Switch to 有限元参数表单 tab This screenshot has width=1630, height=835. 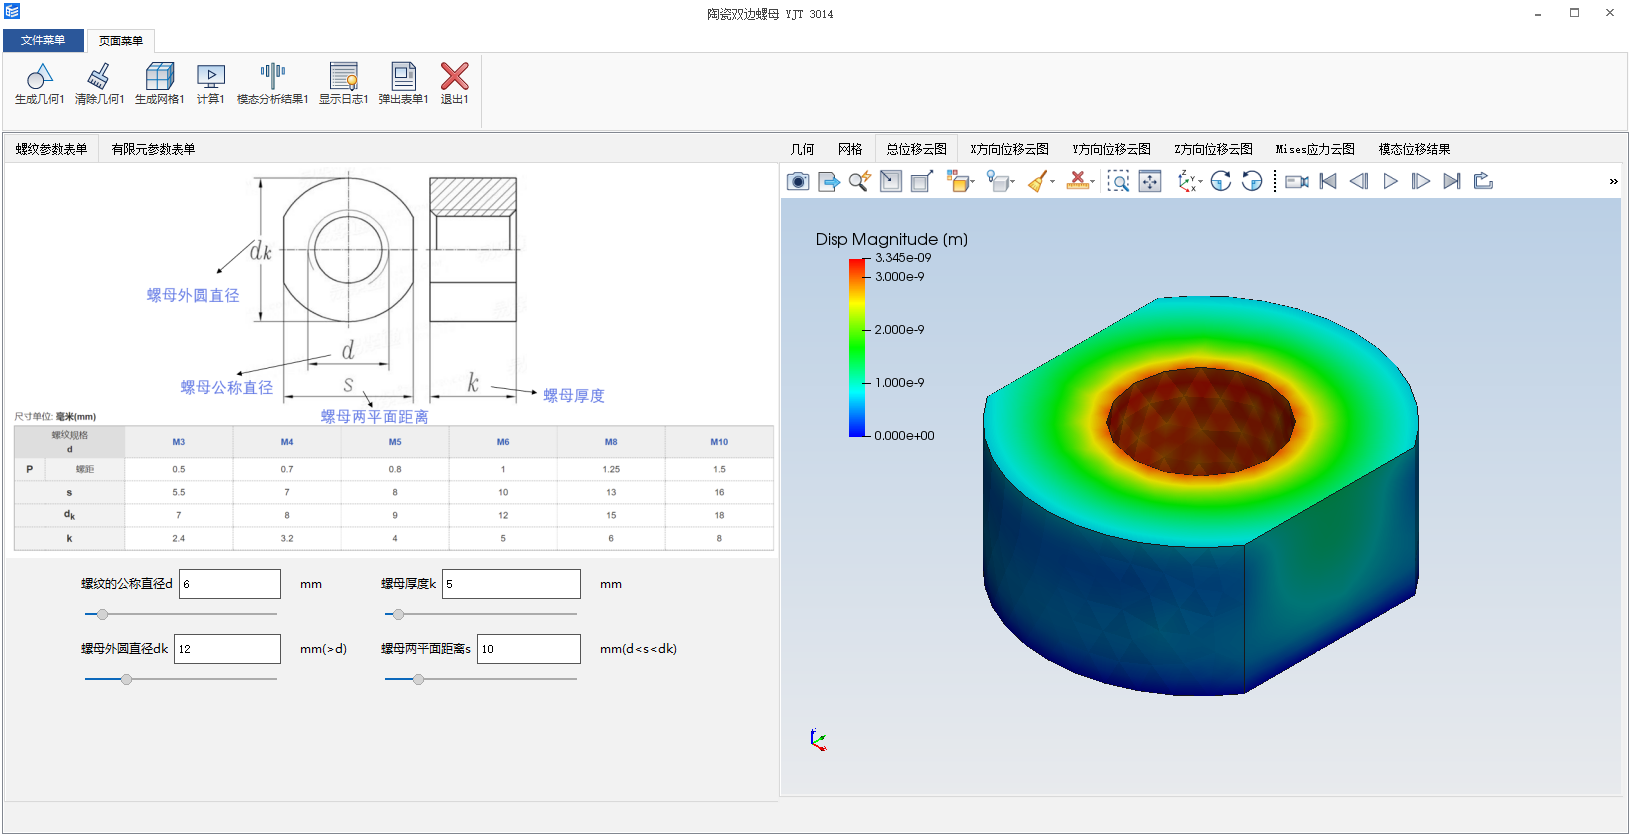pyautogui.click(x=154, y=149)
